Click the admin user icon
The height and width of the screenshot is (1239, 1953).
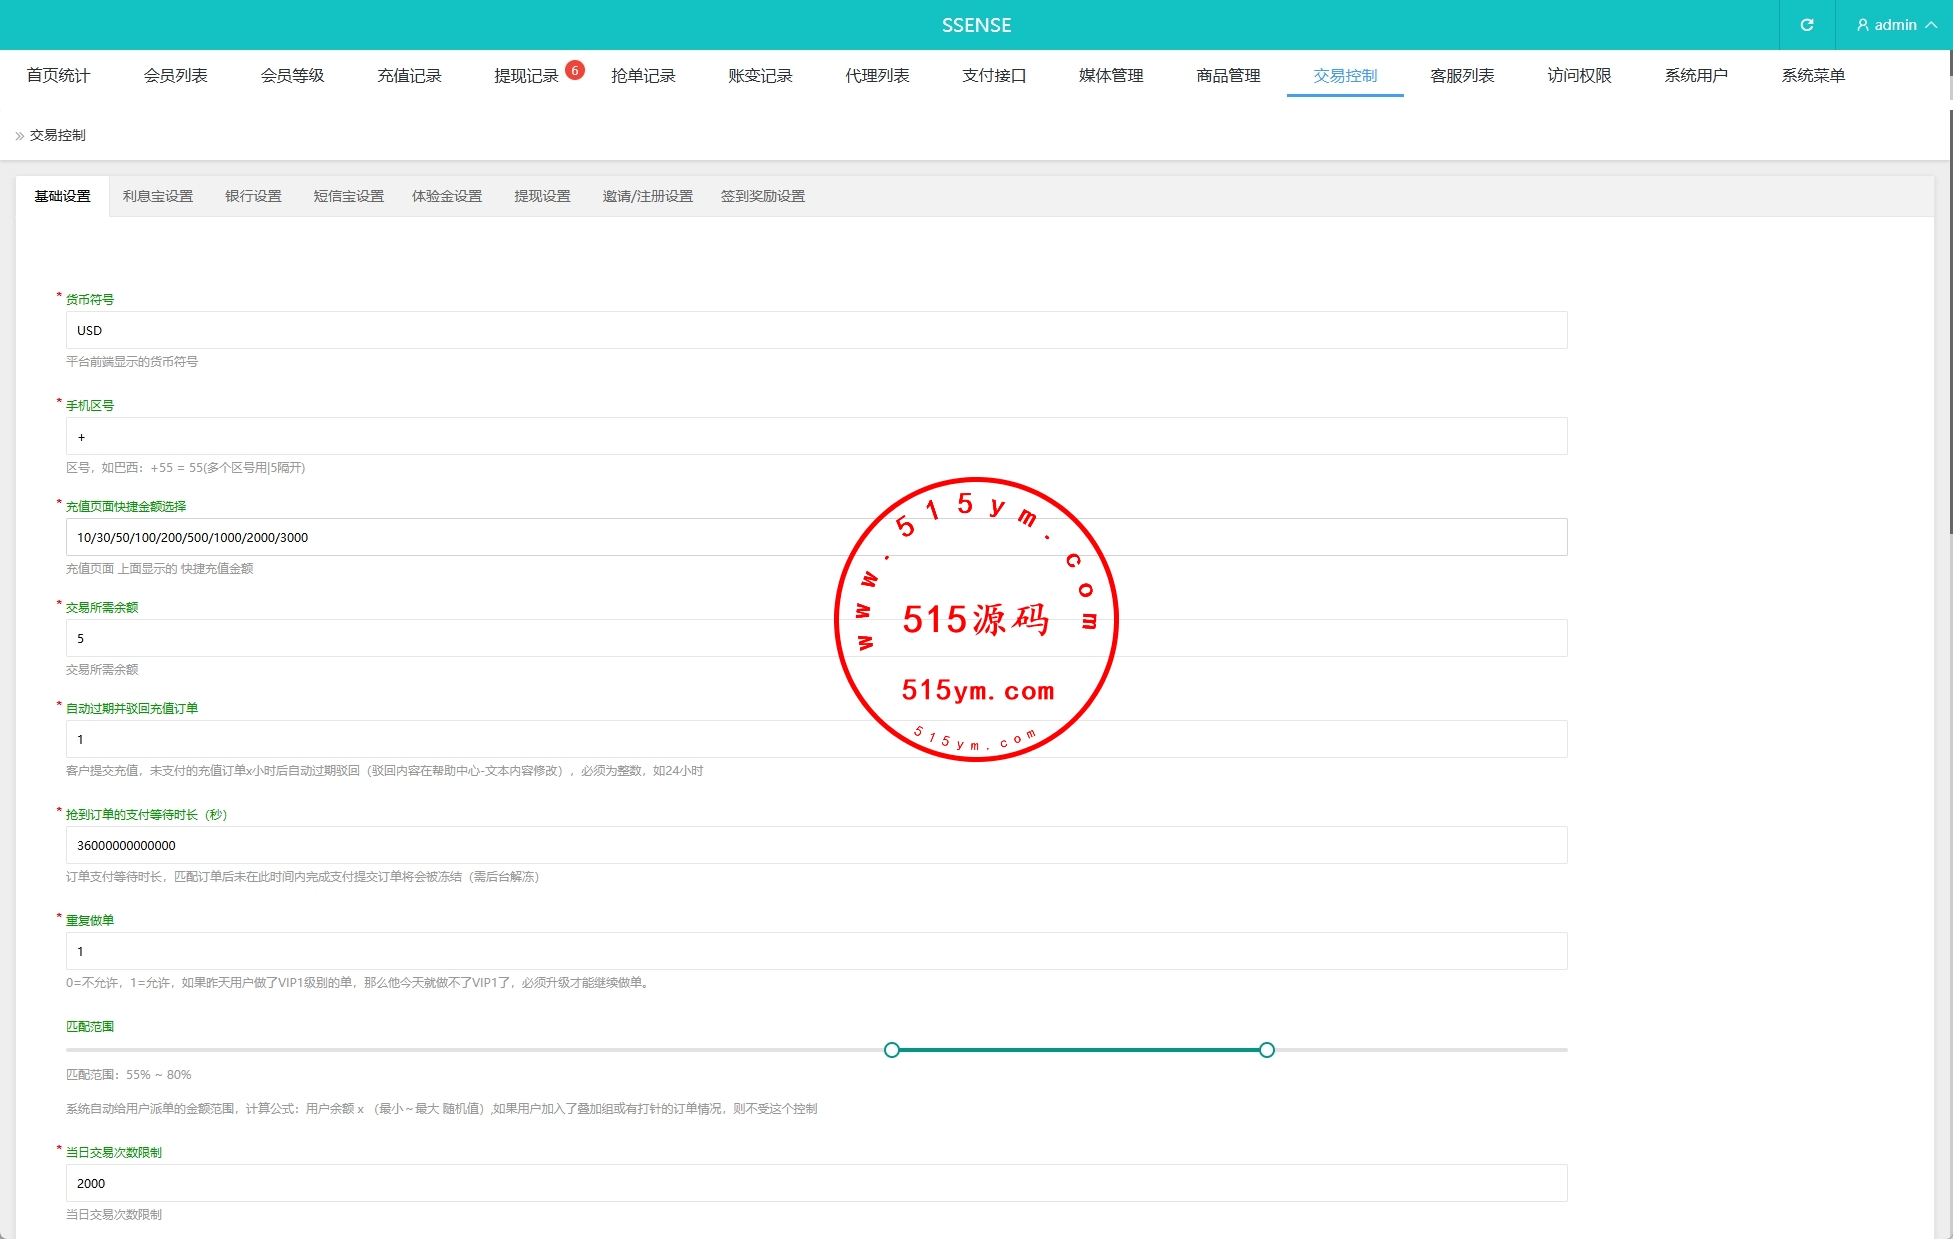click(1862, 25)
